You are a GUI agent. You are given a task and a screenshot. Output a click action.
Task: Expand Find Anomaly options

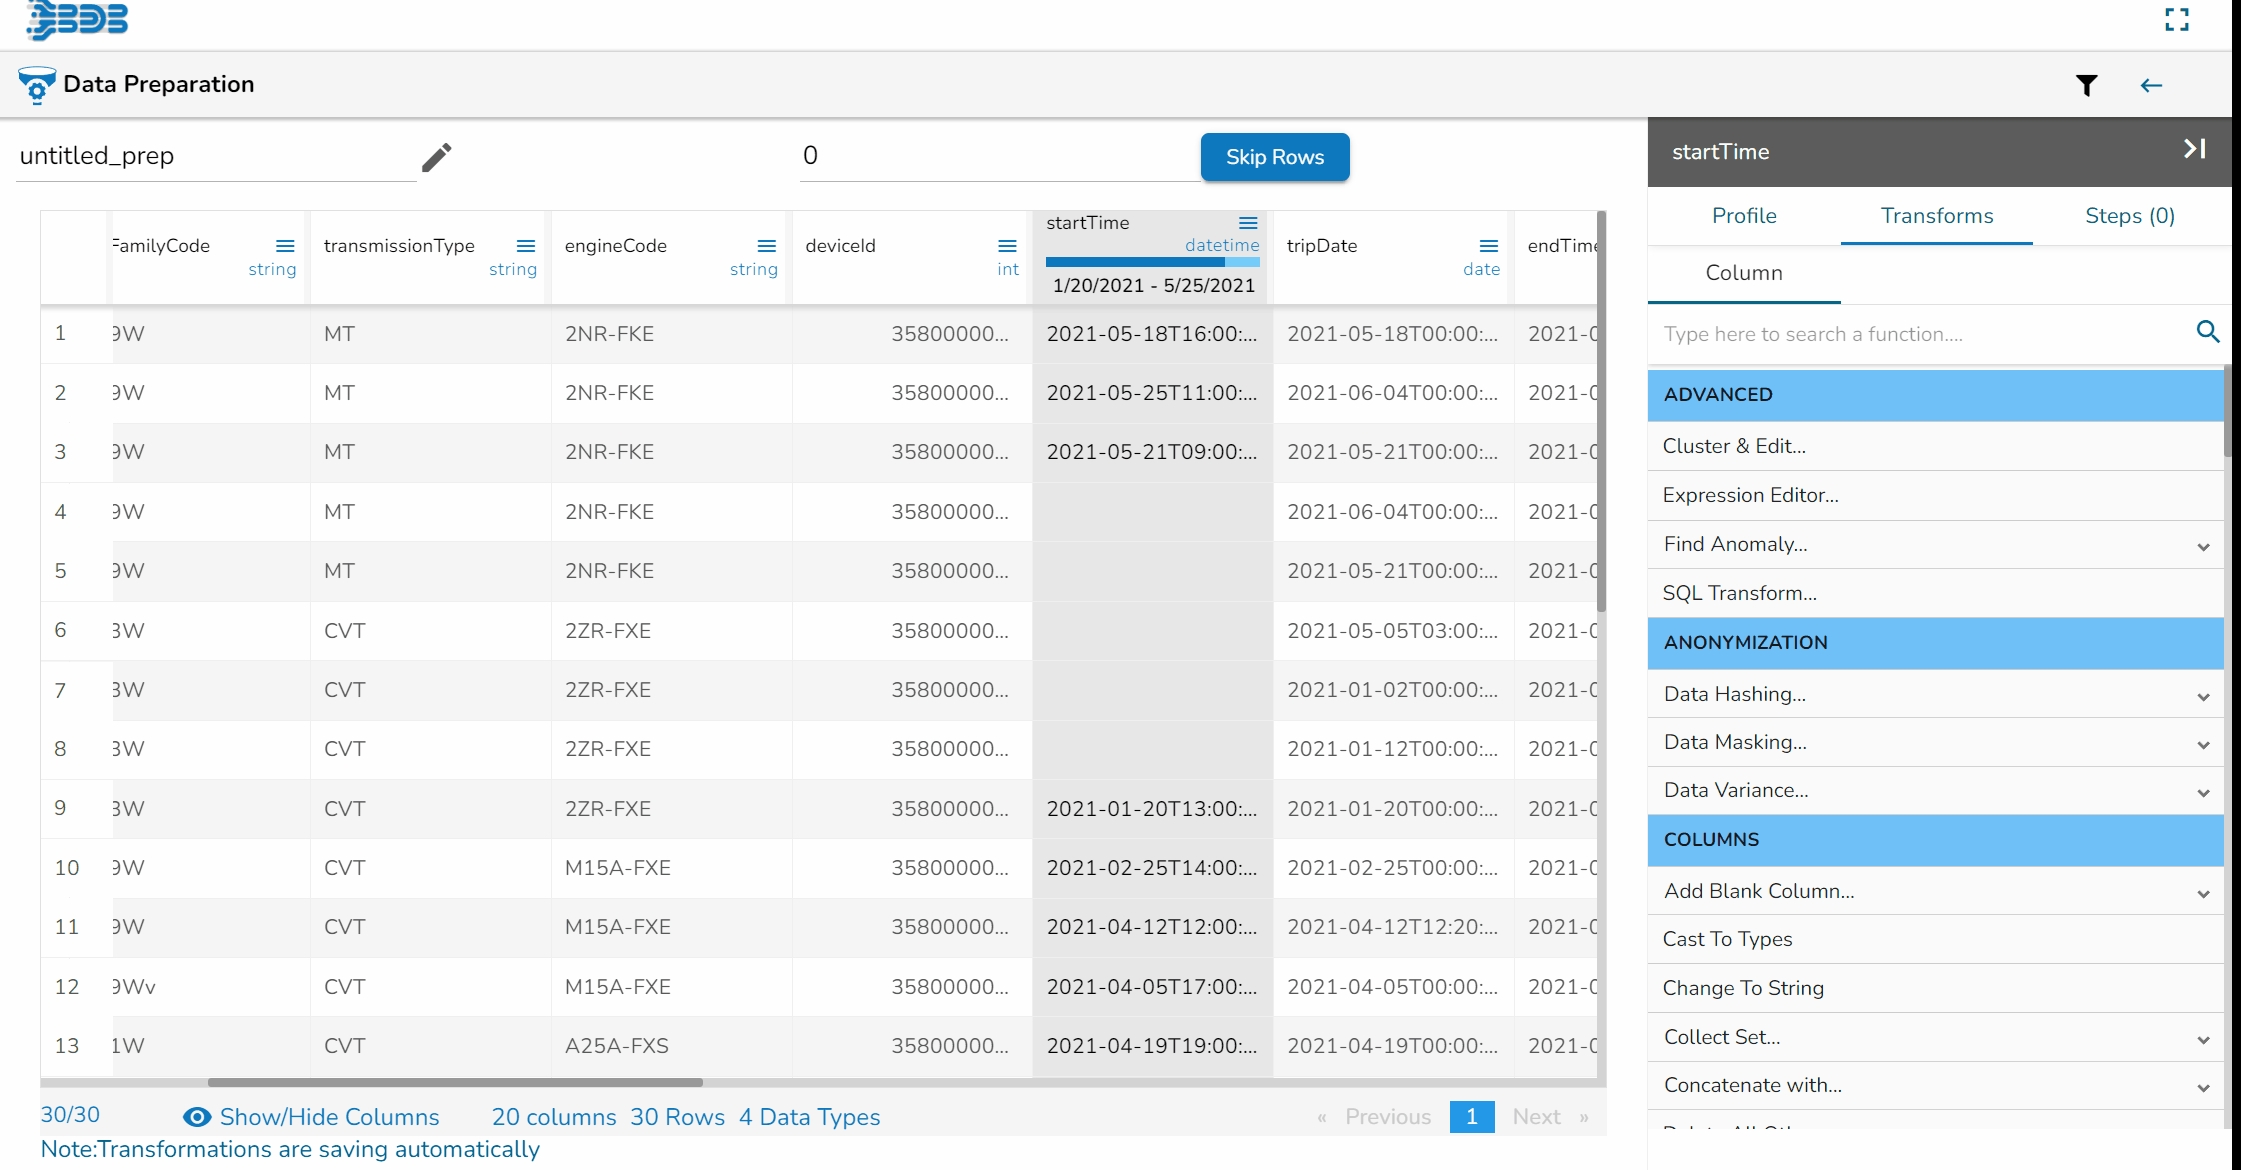(2203, 546)
